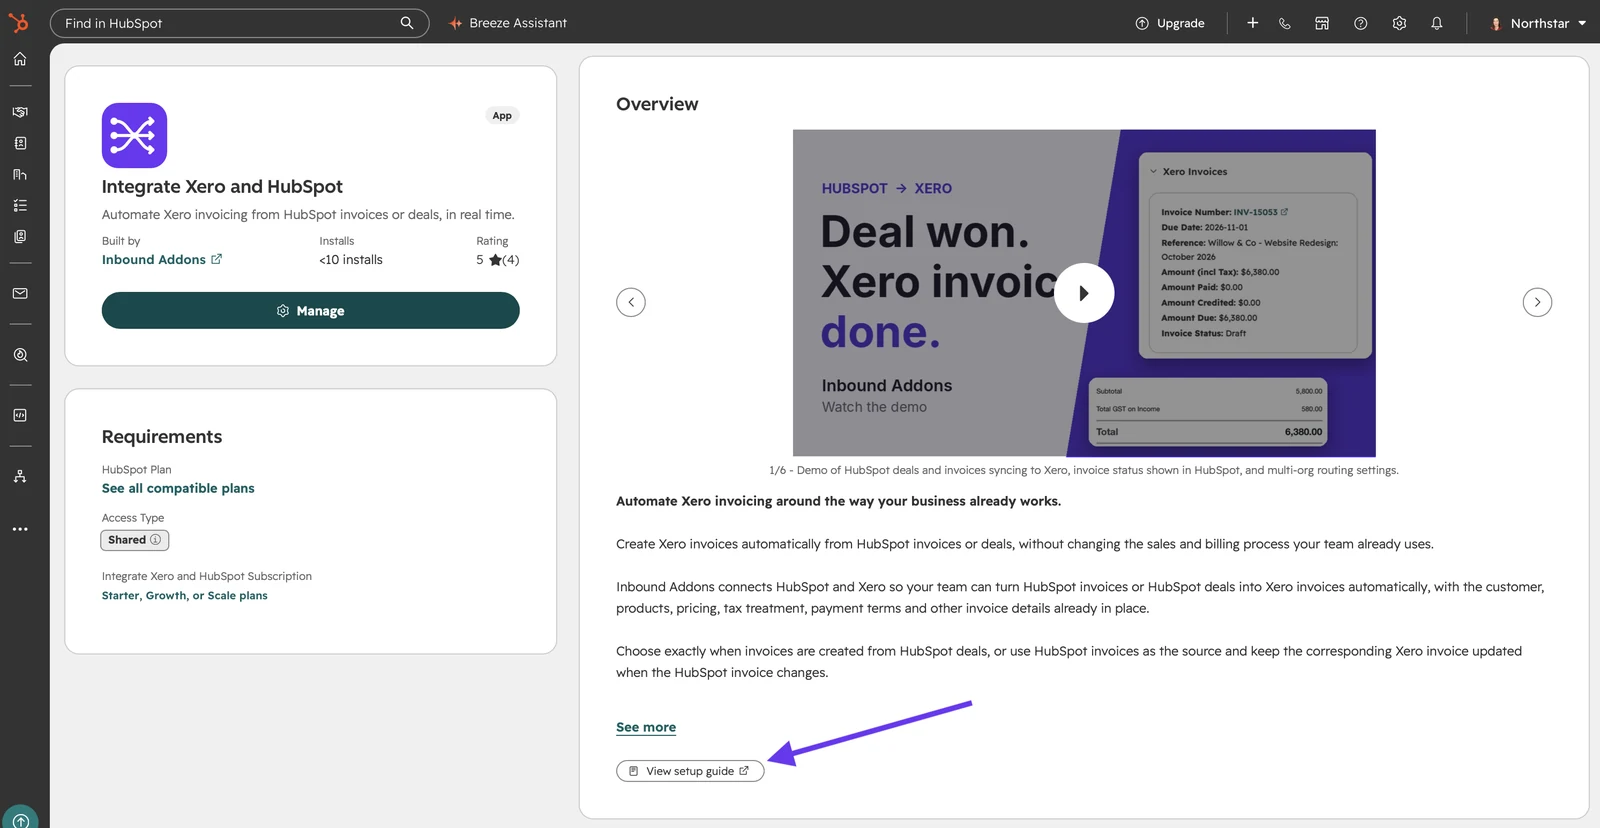The height and width of the screenshot is (828, 1600).
Task: Click the three-dots more icon in sidebar
Action: point(20,529)
